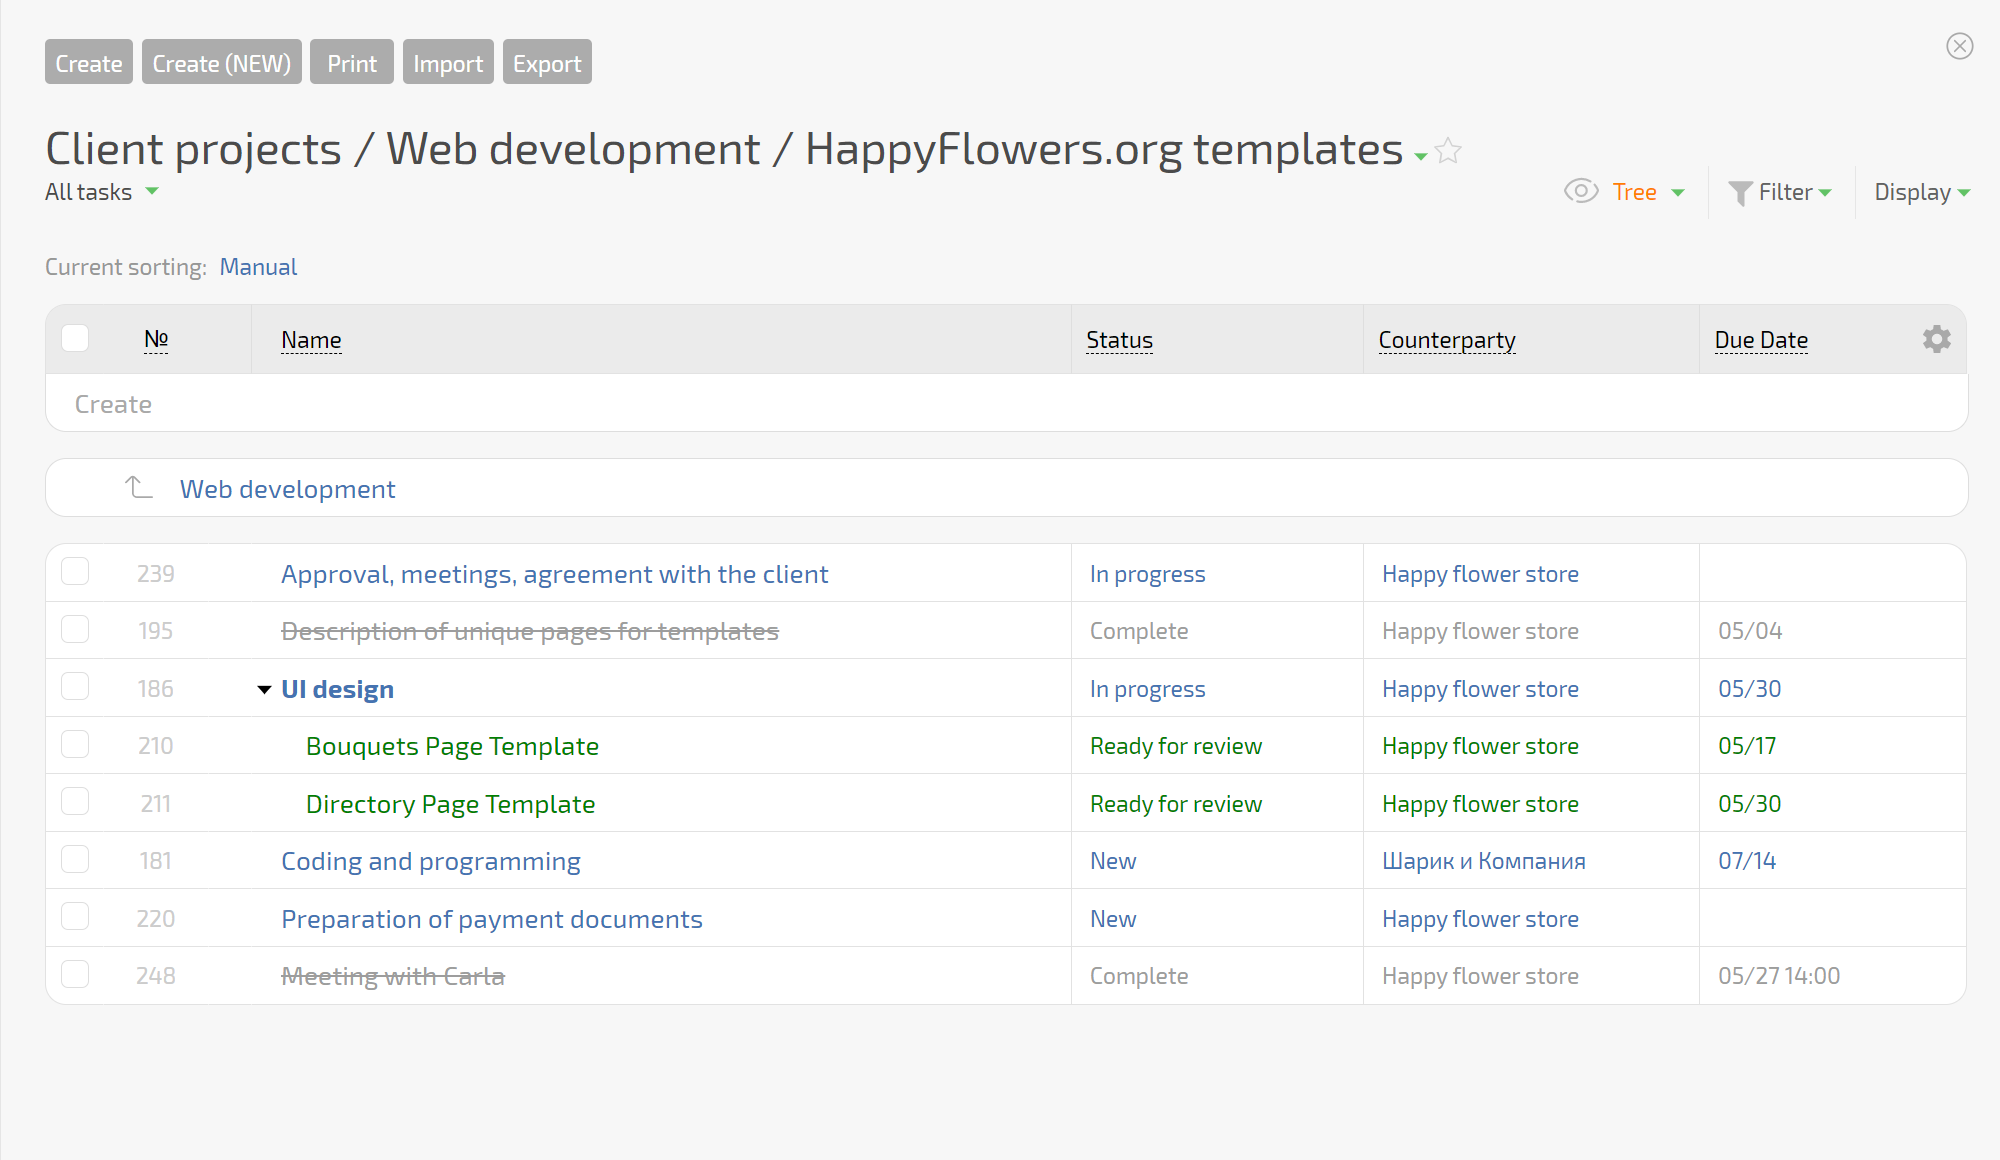The width and height of the screenshot is (2000, 1160).
Task: Click the funnel Filter icon
Action: (x=1740, y=193)
